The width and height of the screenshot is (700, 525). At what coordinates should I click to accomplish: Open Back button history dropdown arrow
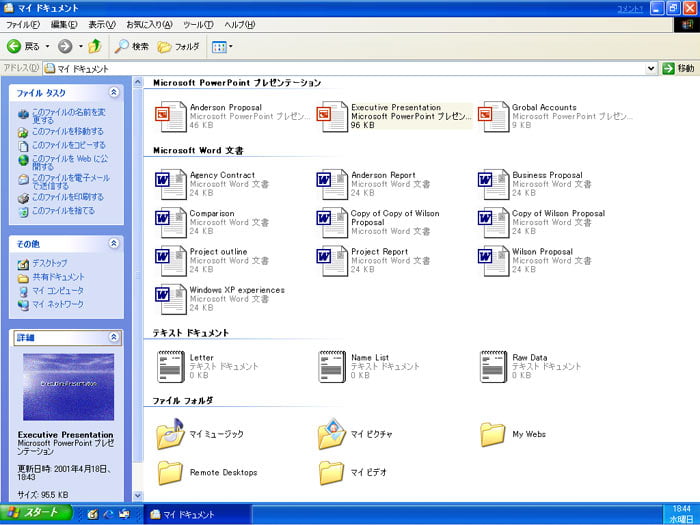pyautogui.click(x=47, y=46)
